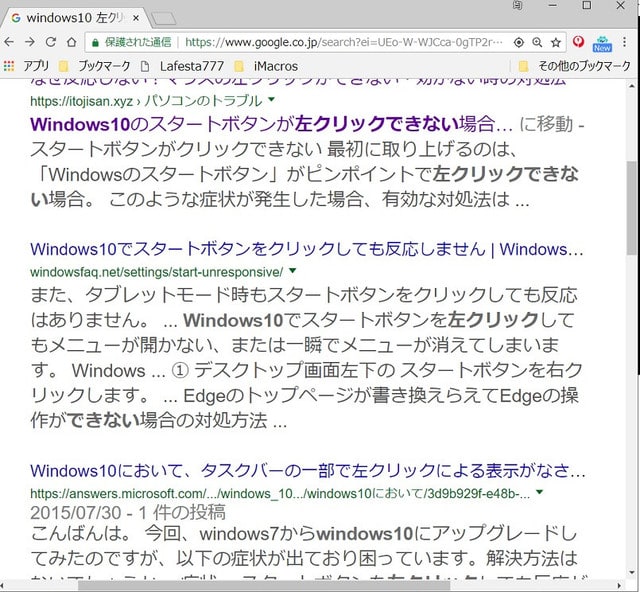
Task: Click the horizontal scrollbar thumb
Action: [x=263, y=585]
